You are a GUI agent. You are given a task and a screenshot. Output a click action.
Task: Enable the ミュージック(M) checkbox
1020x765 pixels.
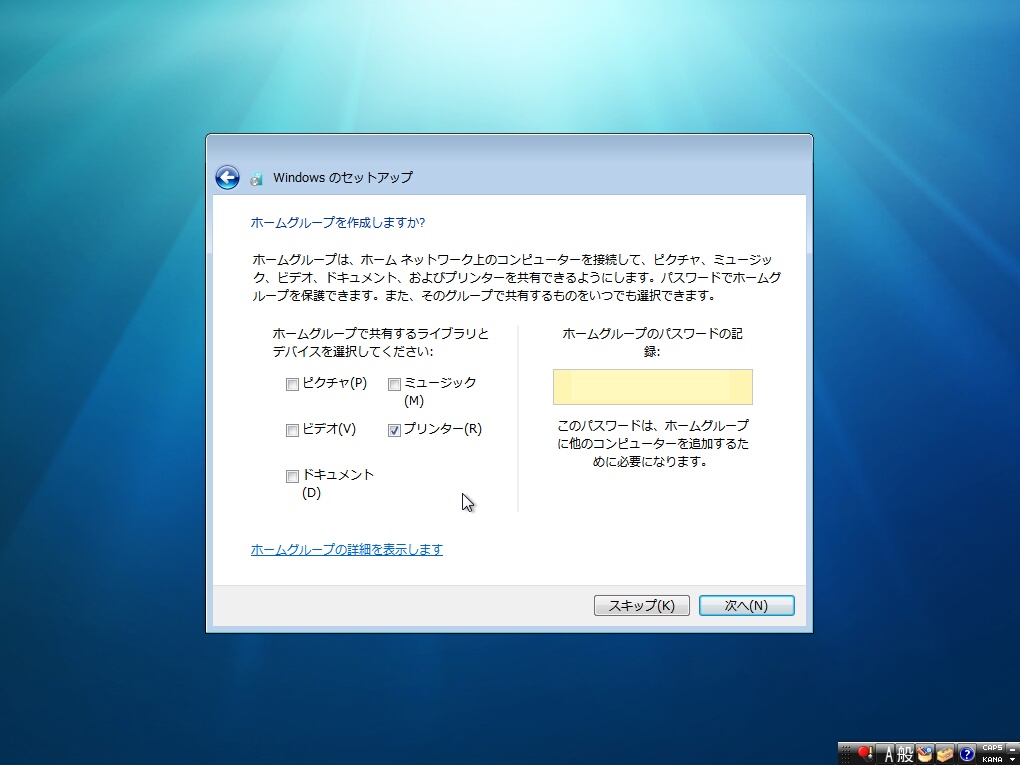click(x=394, y=384)
